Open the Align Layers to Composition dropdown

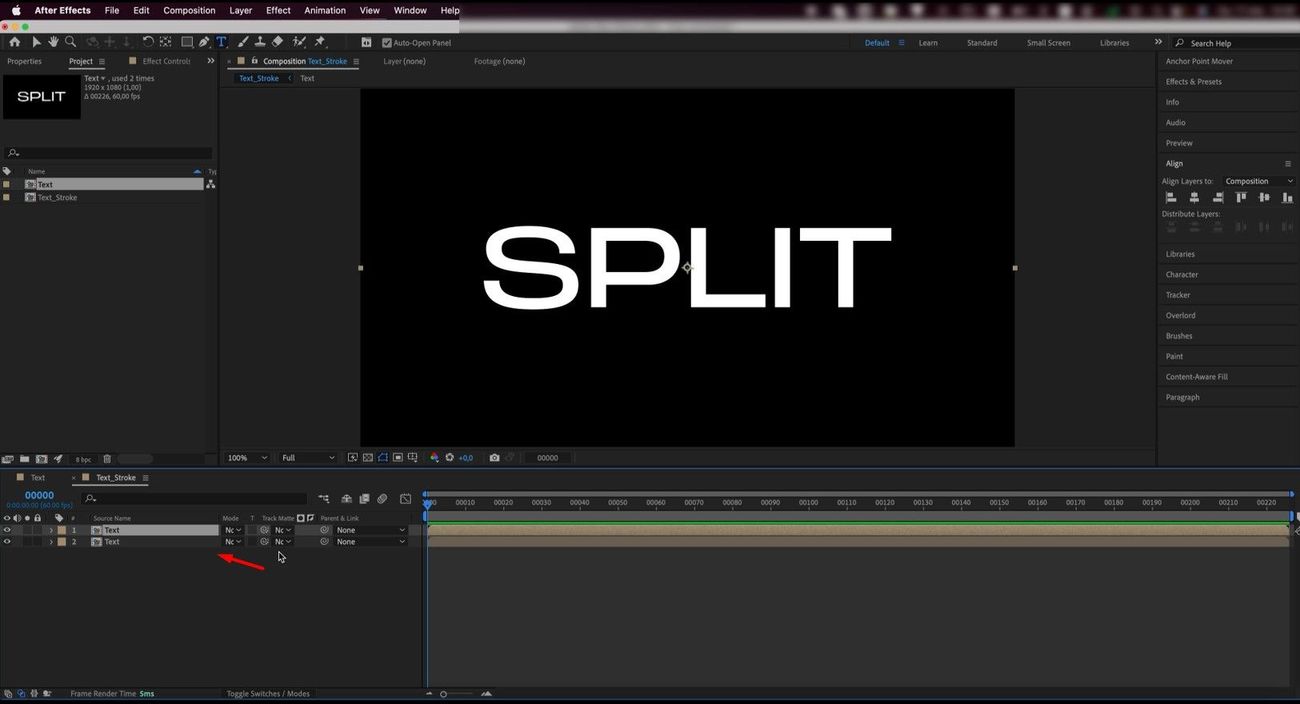coord(1258,181)
